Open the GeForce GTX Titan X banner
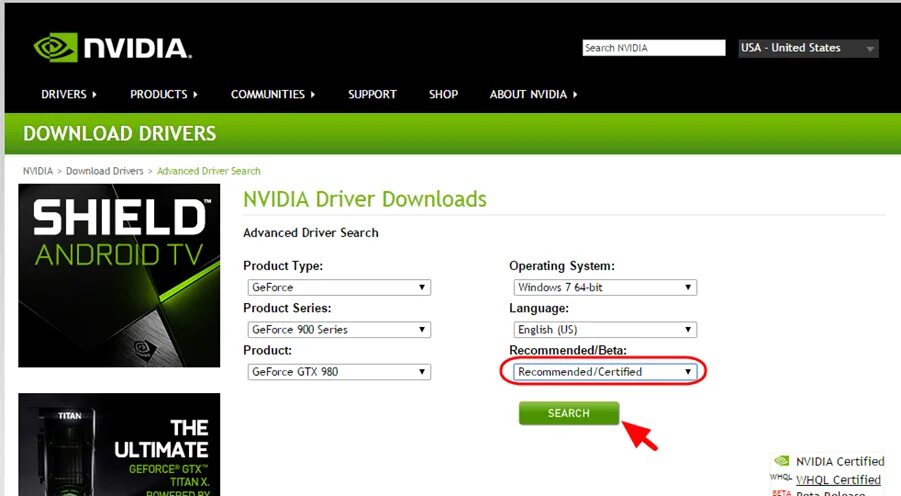This screenshot has height=496, width=901. 119,444
